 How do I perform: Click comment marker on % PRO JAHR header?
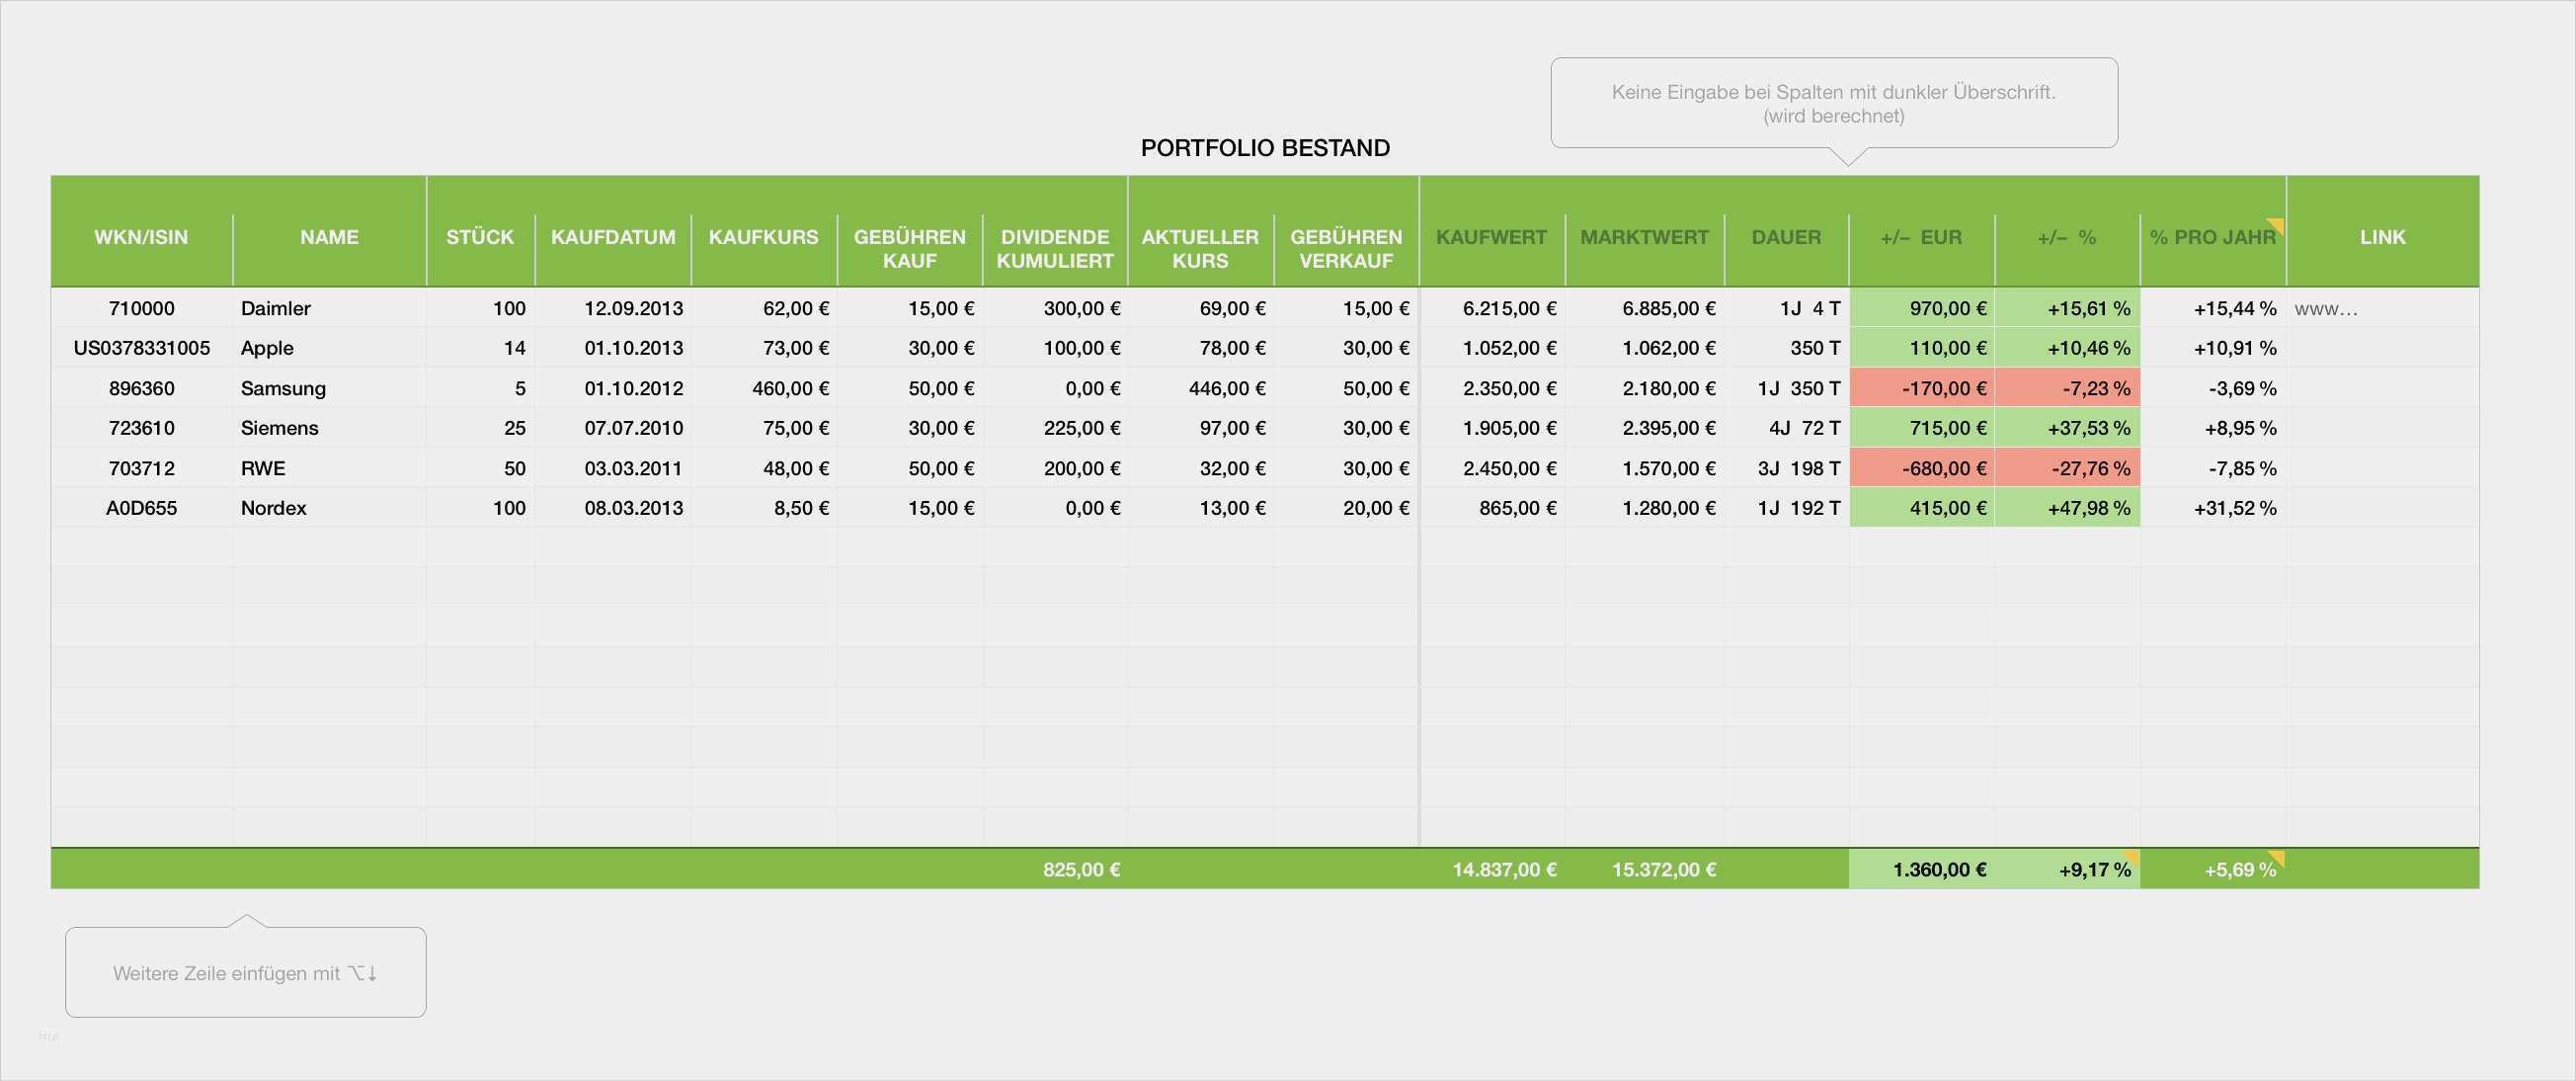pos(2277,224)
